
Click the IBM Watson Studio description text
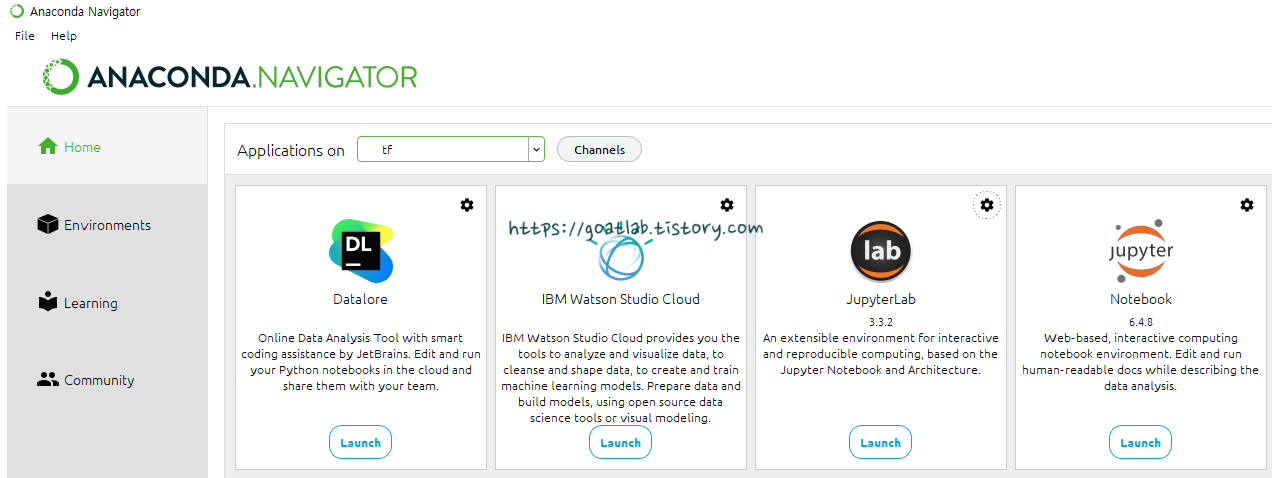click(x=621, y=378)
